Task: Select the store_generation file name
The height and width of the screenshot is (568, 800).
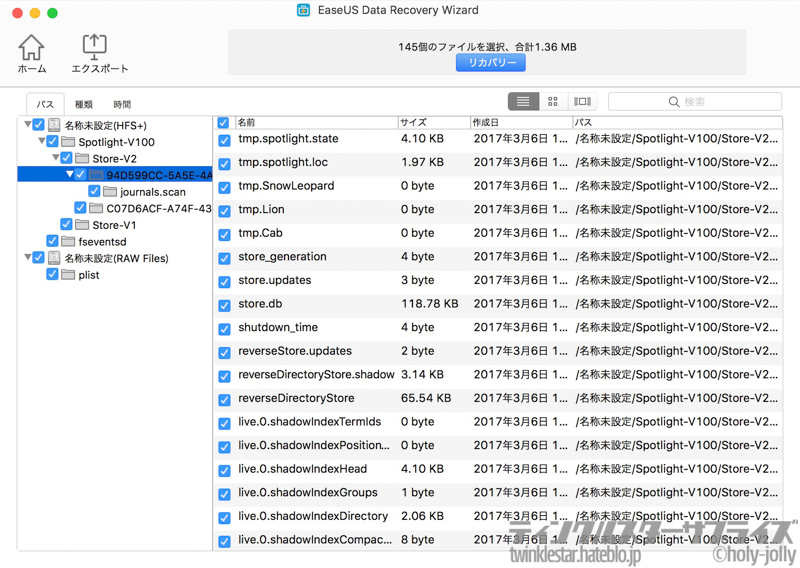Action: pos(282,257)
